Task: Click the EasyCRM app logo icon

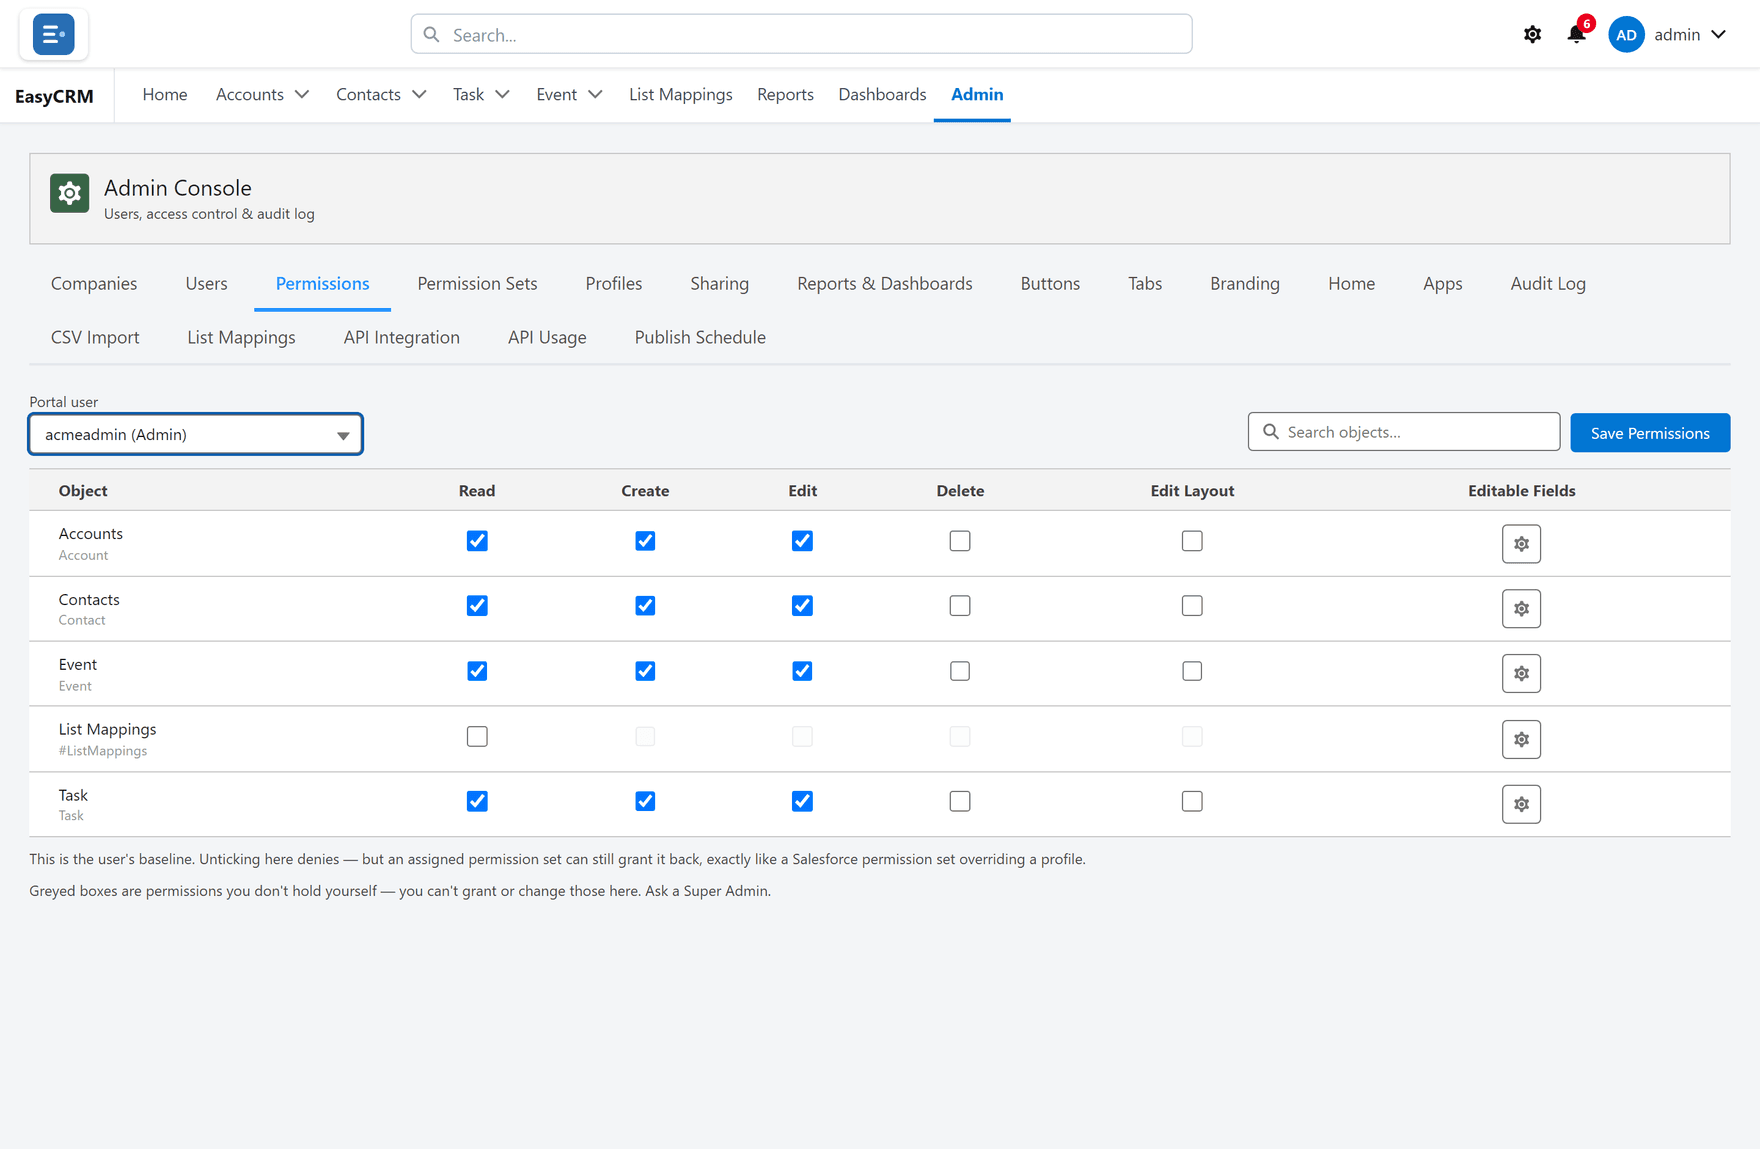Action: click(53, 34)
